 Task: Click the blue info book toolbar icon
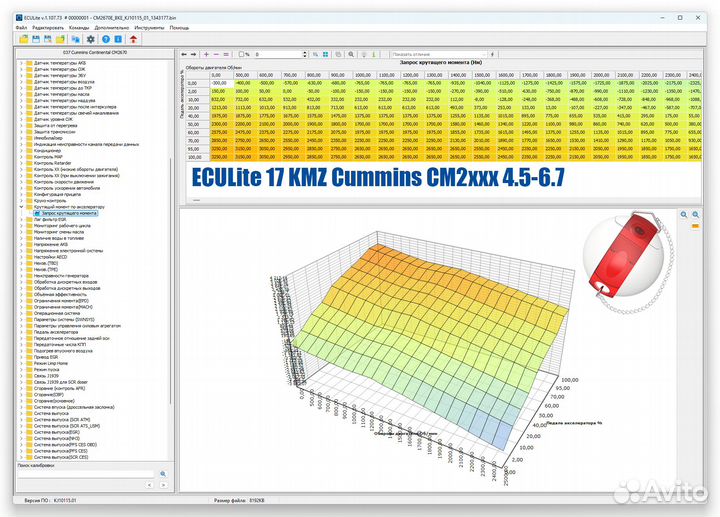point(118,39)
